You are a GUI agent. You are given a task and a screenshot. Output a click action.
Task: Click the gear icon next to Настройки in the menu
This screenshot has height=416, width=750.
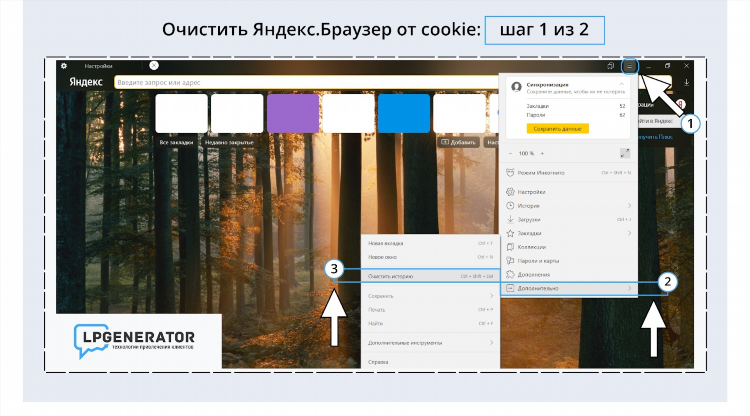click(510, 192)
